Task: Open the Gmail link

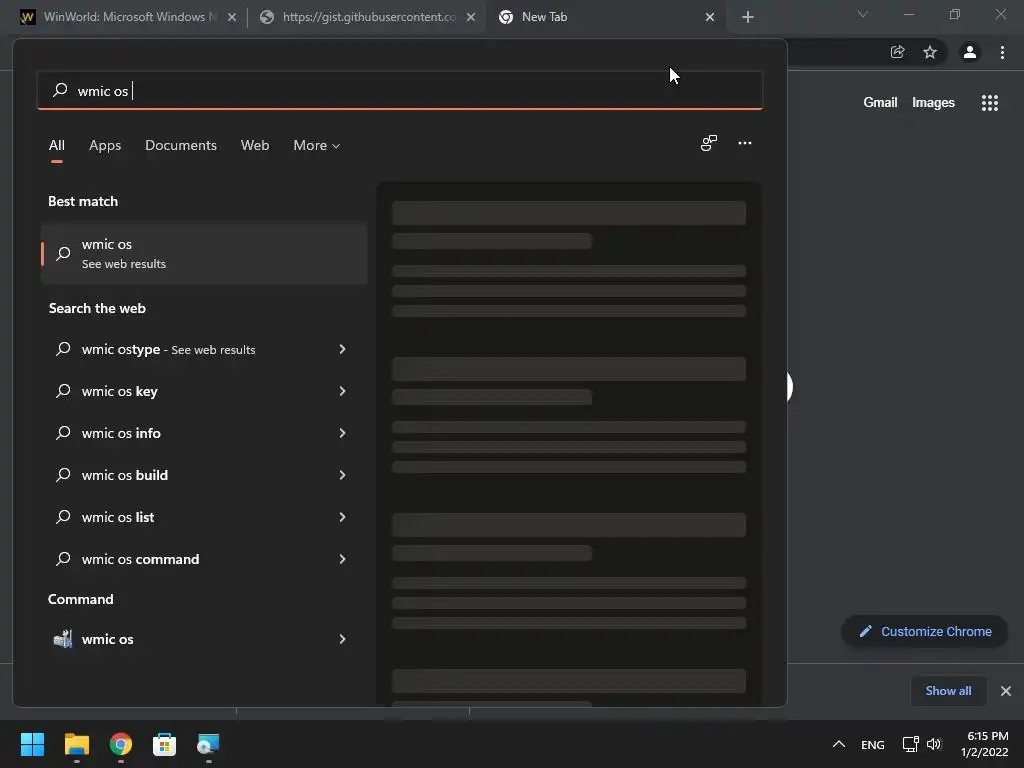Action: tap(880, 103)
